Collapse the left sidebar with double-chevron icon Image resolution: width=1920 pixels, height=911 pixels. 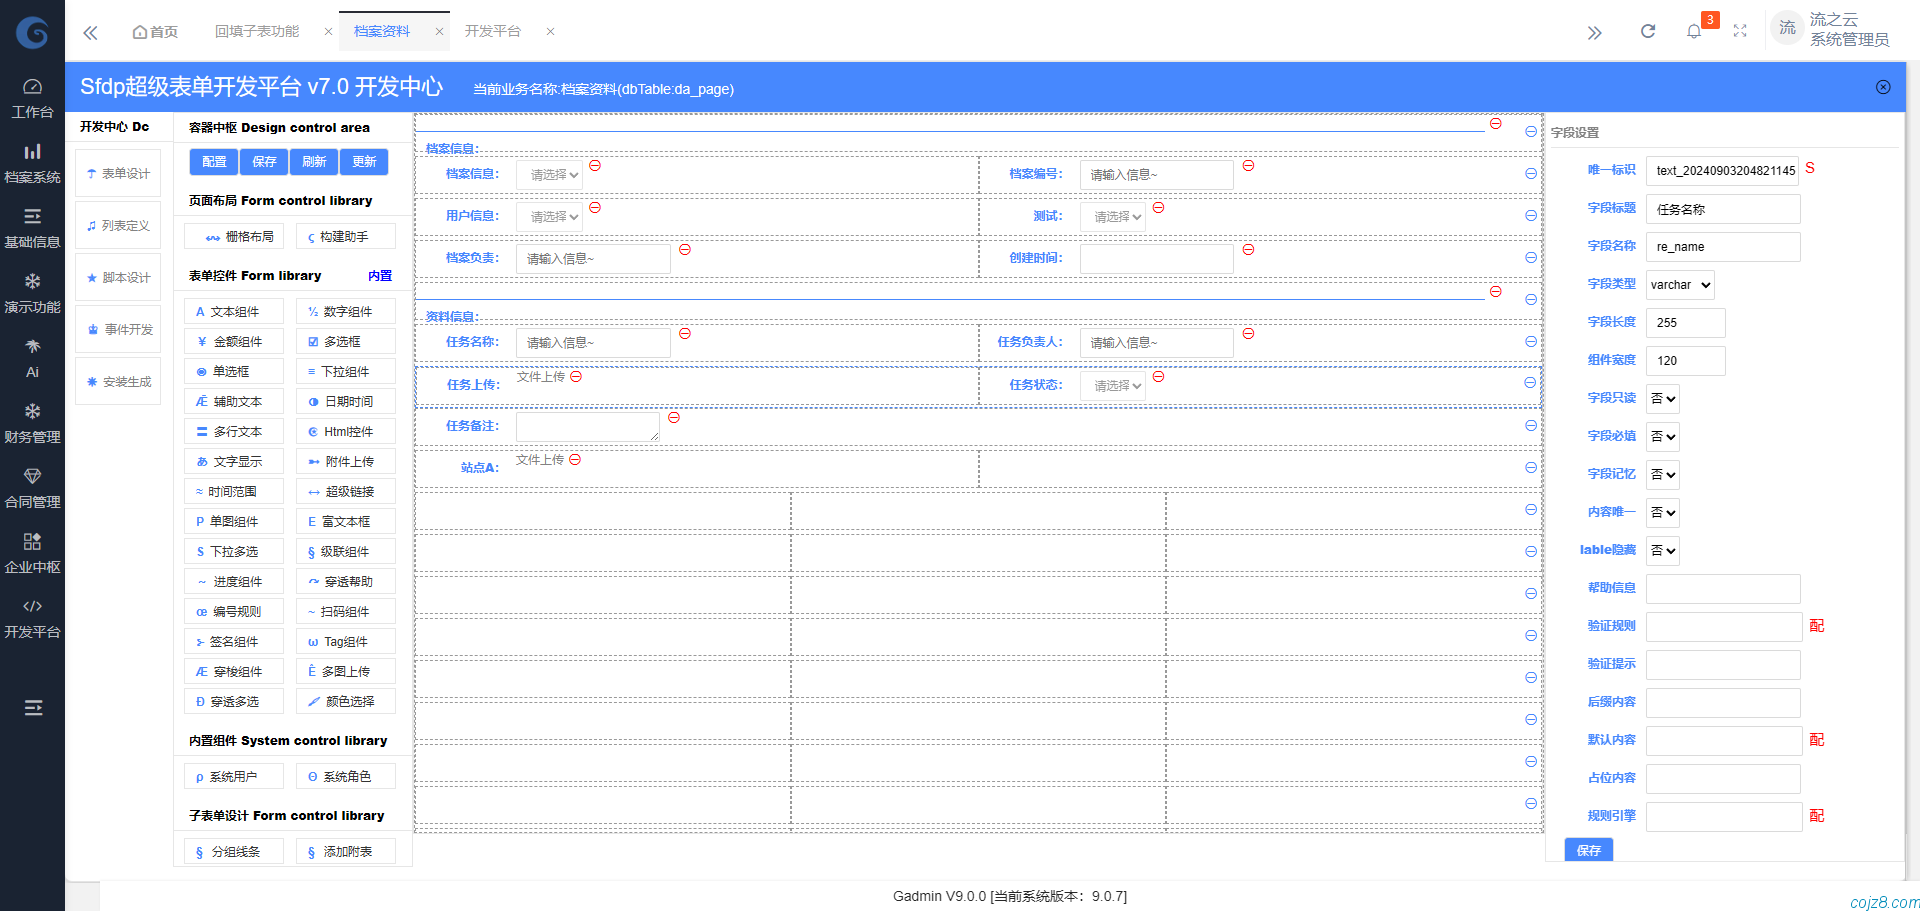point(90,32)
